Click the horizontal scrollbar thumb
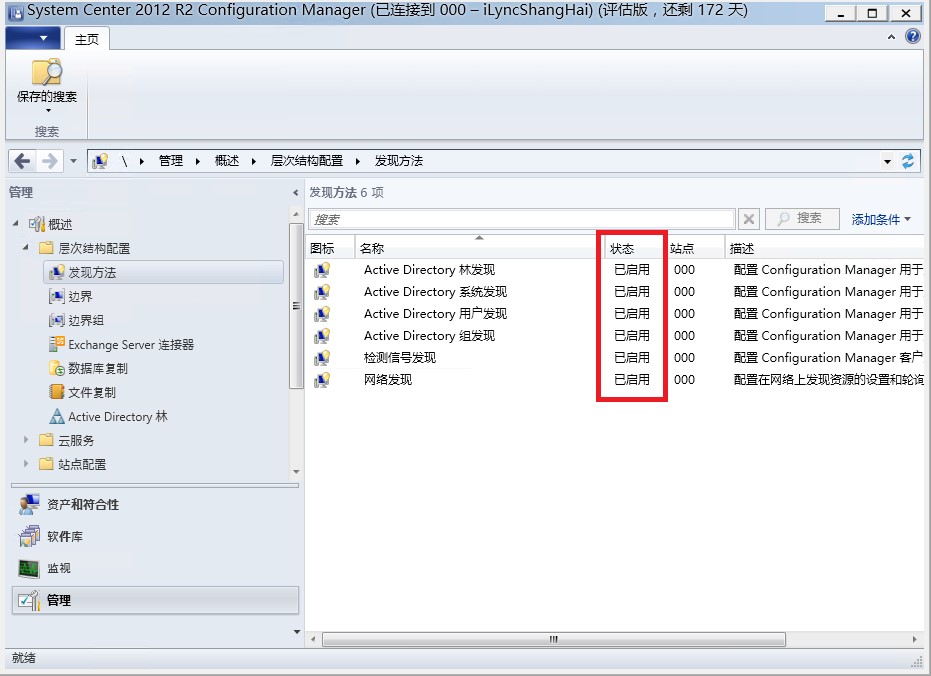This screenshot has height=676, width=931. click(x=554, y=639)
